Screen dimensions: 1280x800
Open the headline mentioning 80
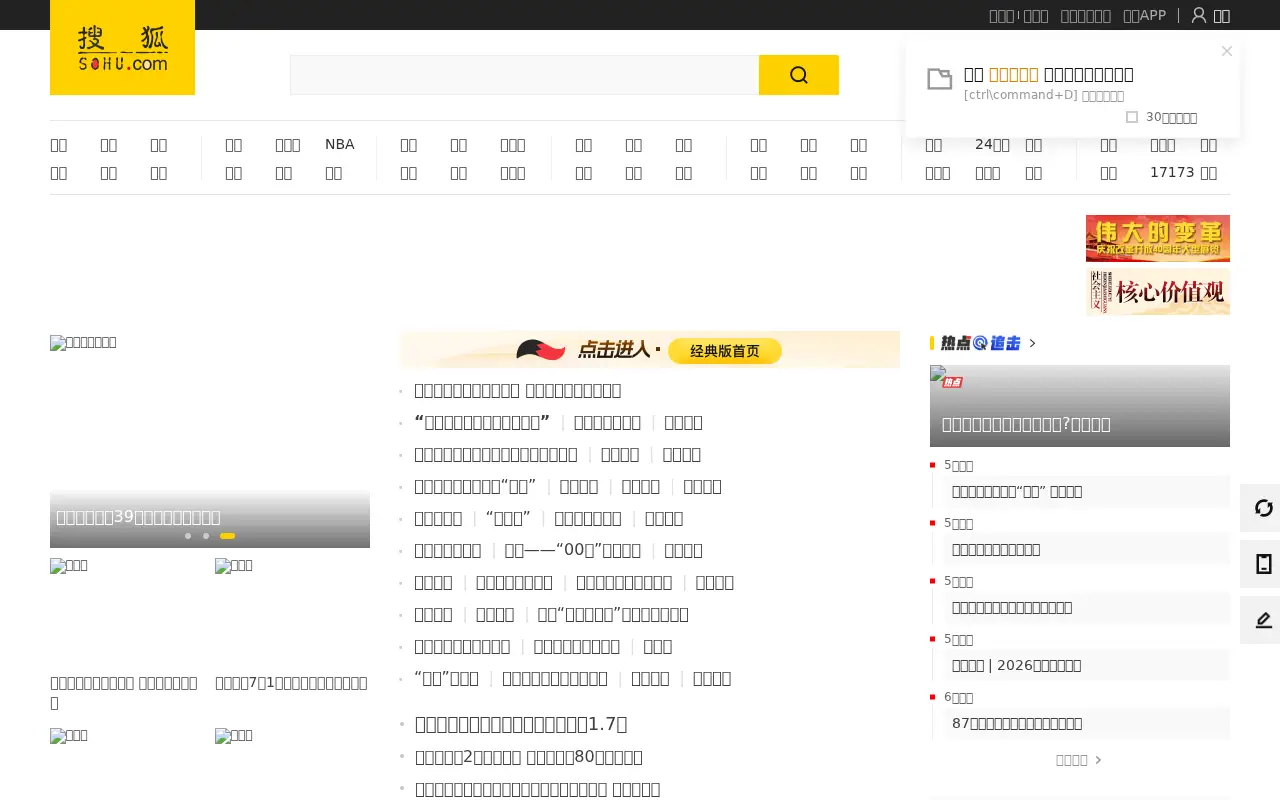tap(528, 757)
